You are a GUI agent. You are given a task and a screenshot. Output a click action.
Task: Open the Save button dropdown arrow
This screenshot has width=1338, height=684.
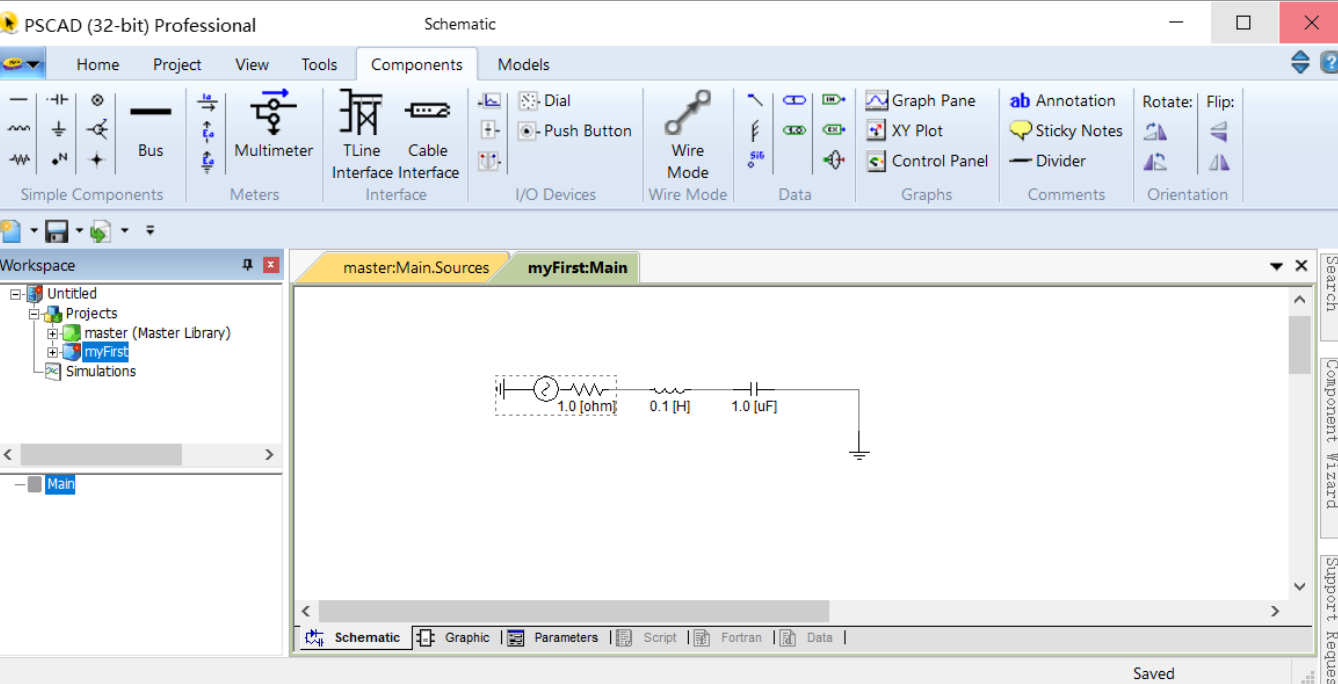pos(79,231)
